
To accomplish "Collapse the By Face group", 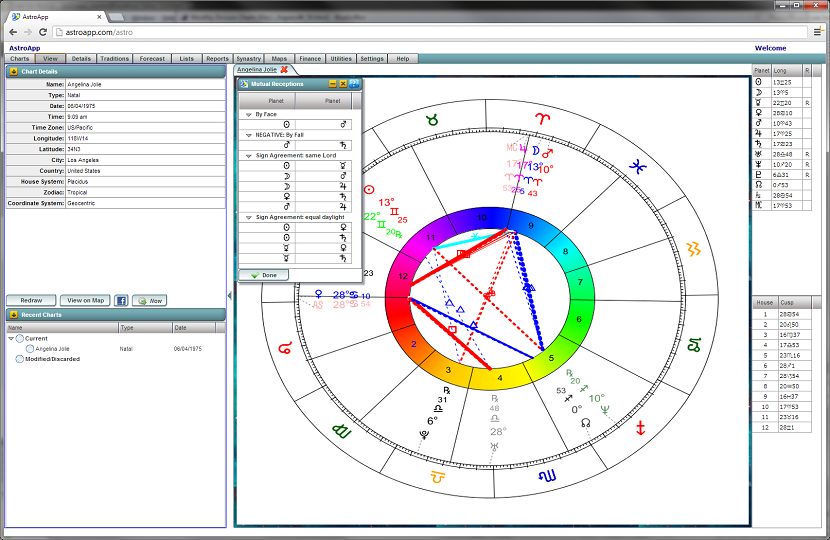I will pyautogui.click(x=247, y=115).
